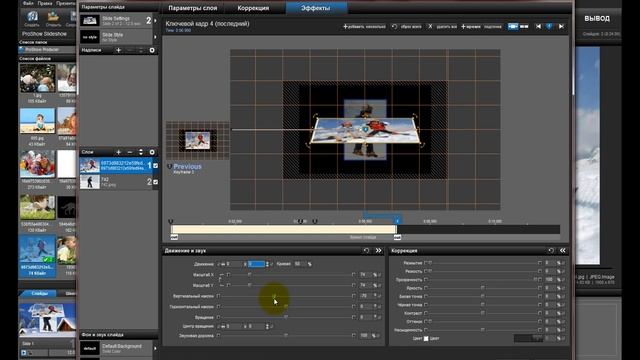Toggle visibility checkbox of layer 2 (742)
This screenshot has width=640, height=360.
click(x=156, y=182)
